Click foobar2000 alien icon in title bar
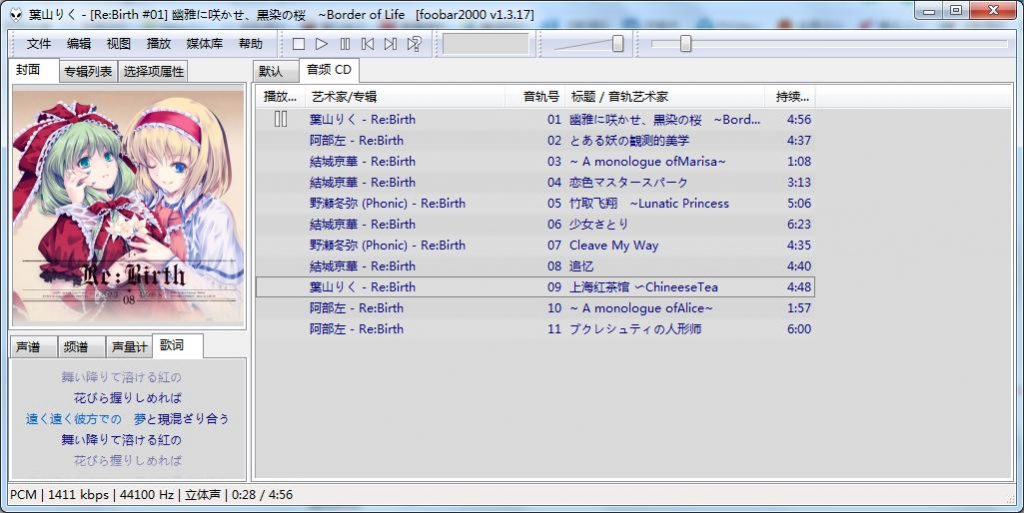The height and width of the screenshot is (513, 1024). [x=16, y=14]
